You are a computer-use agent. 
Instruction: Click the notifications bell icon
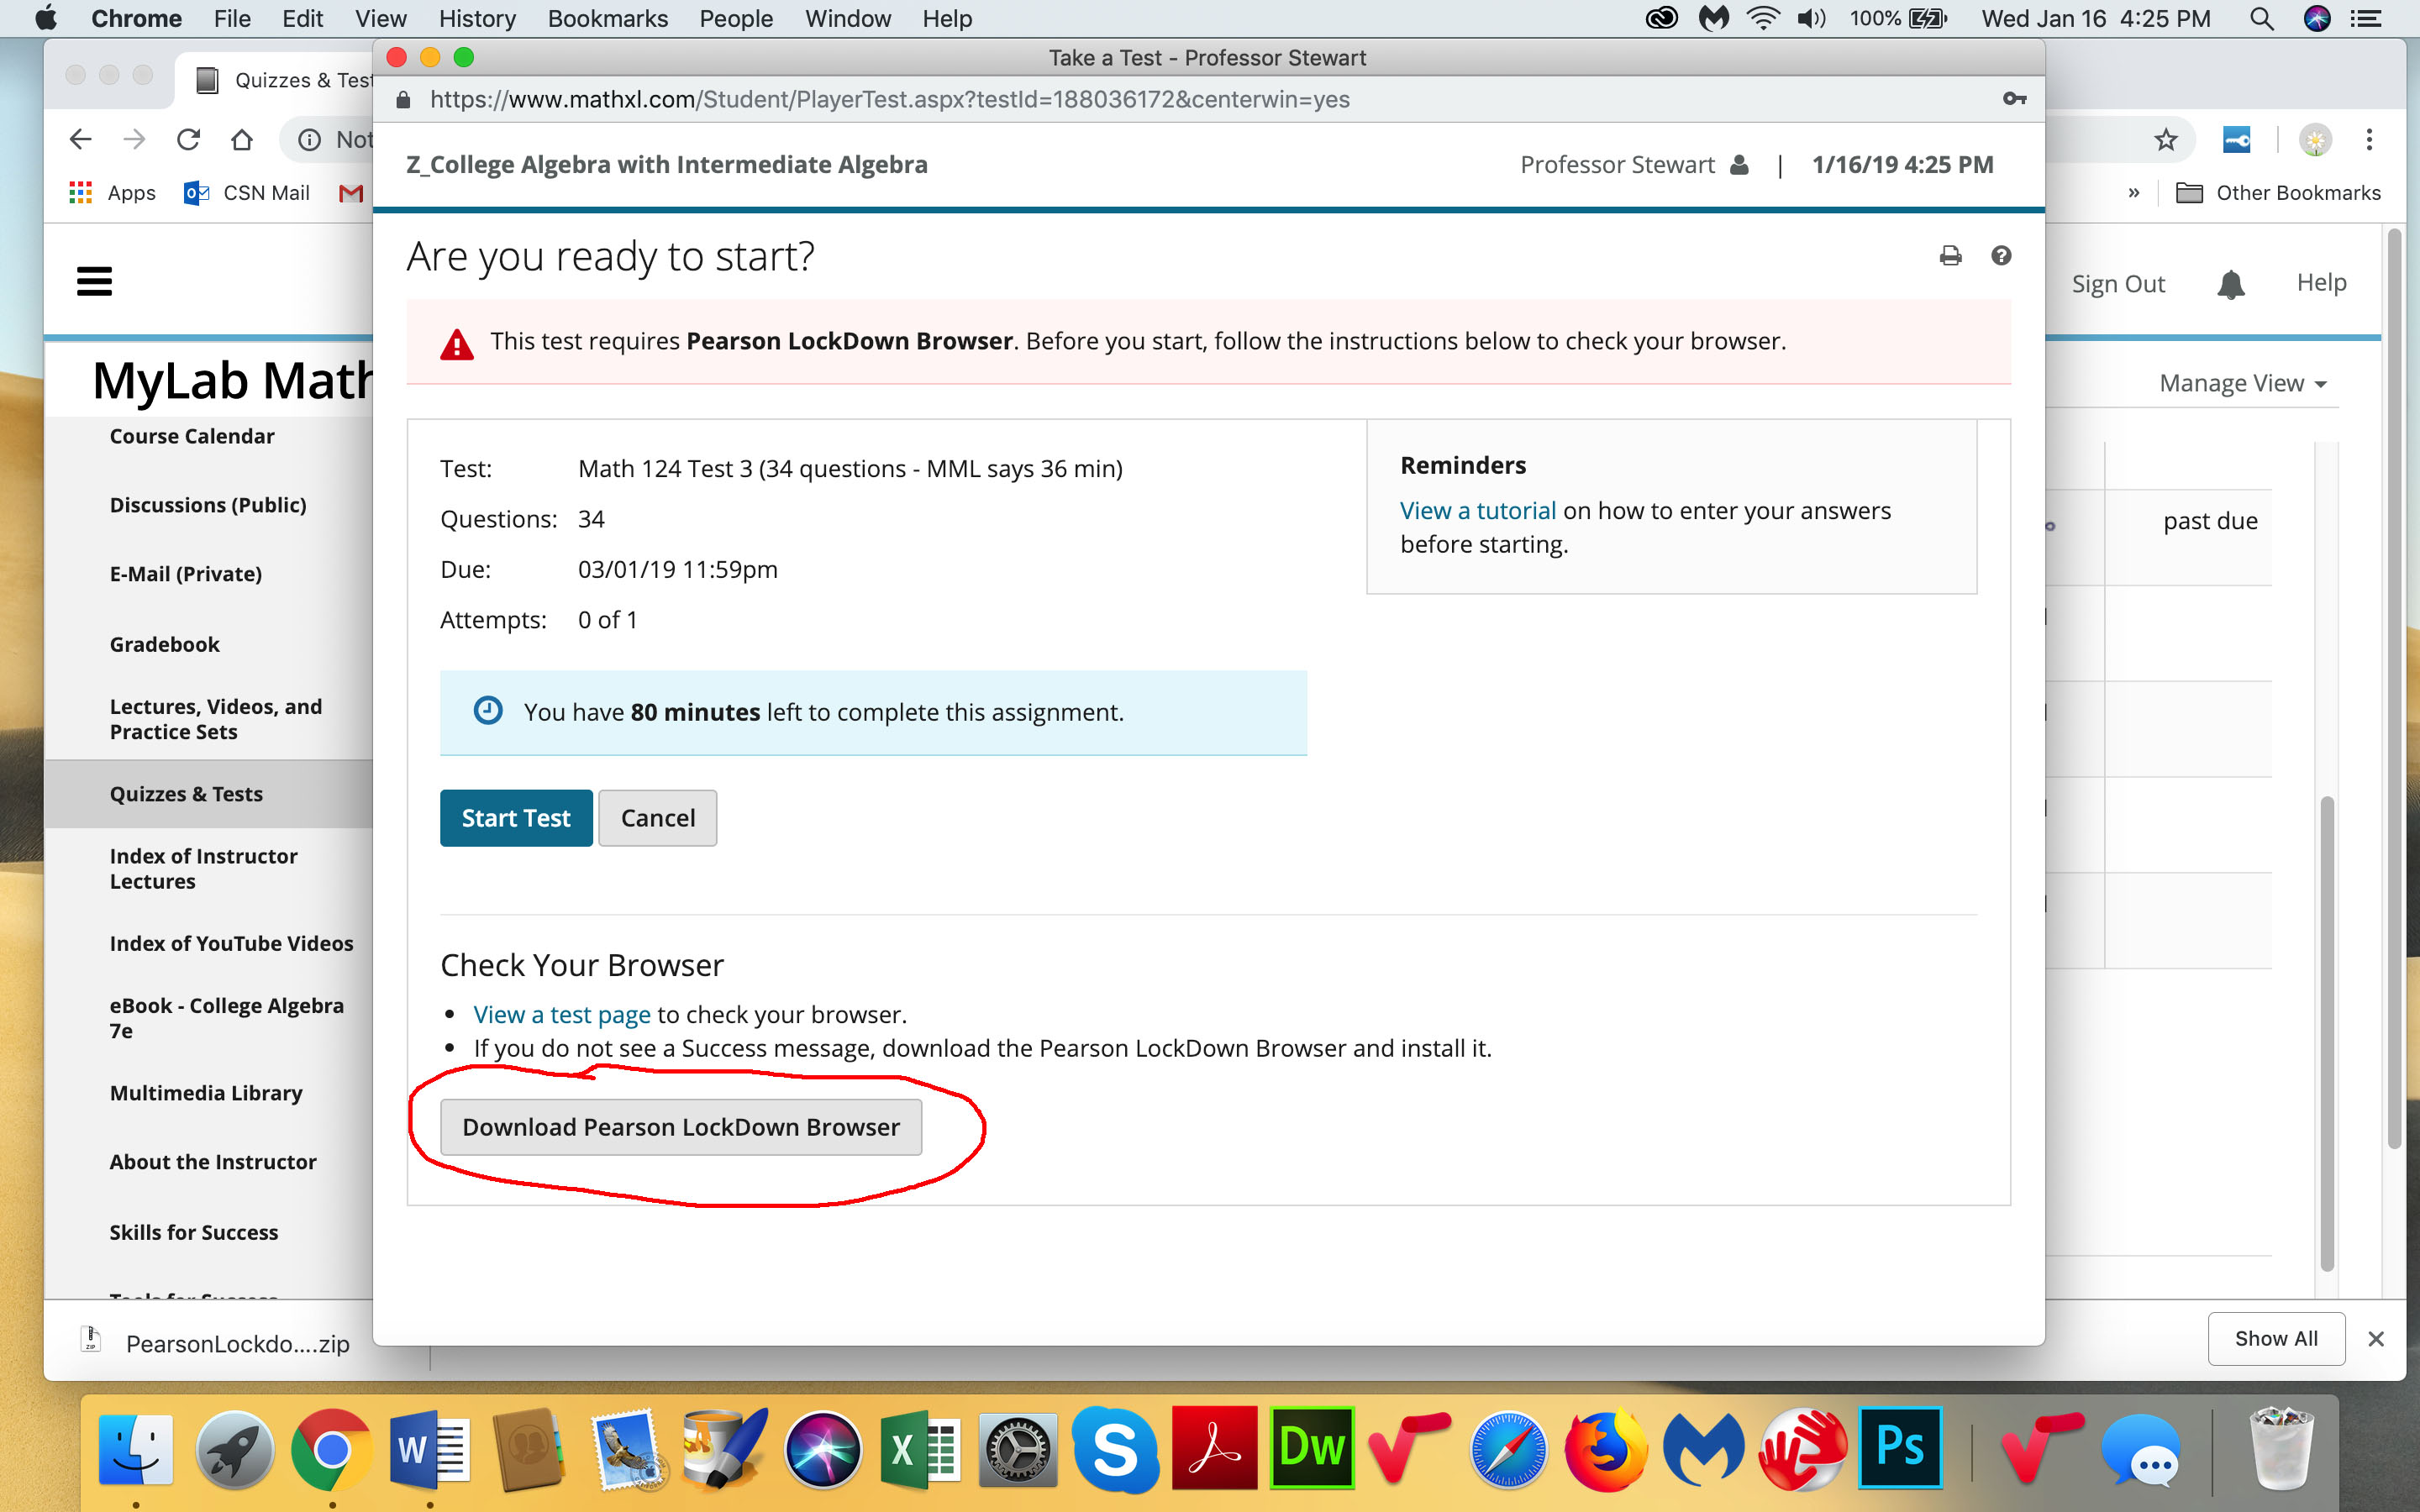[x=2230, y=284]
